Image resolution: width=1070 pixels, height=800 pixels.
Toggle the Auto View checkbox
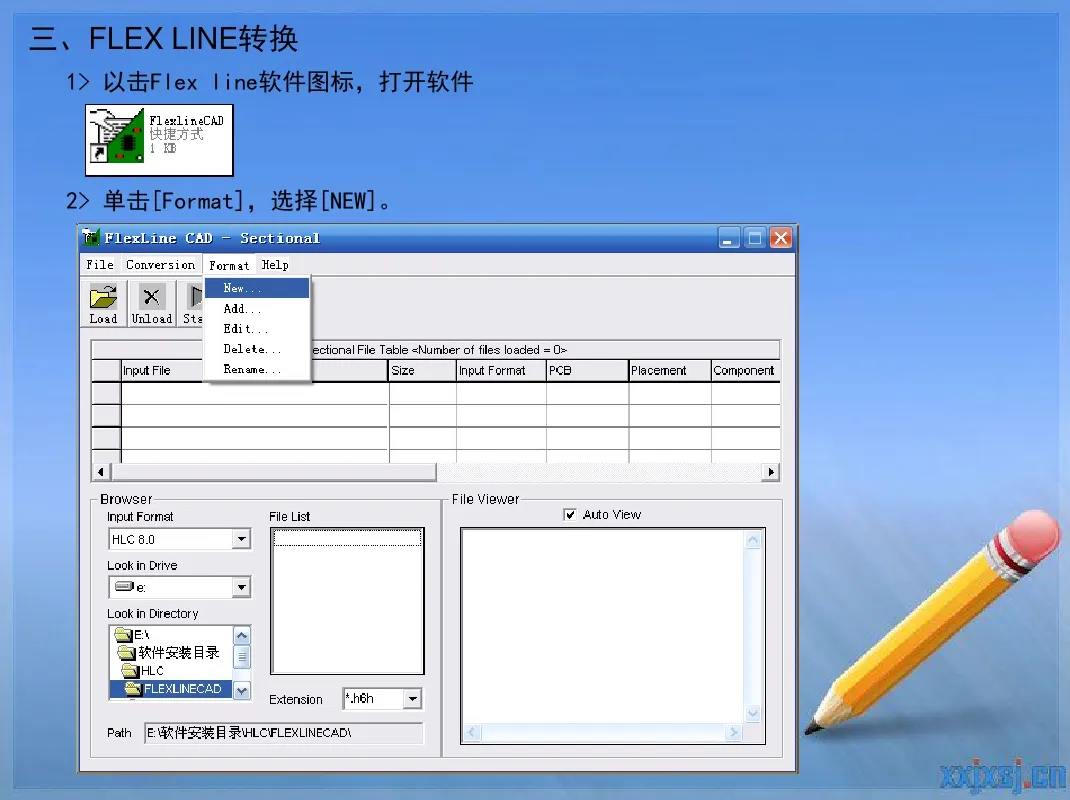click(x=570, y=515)
